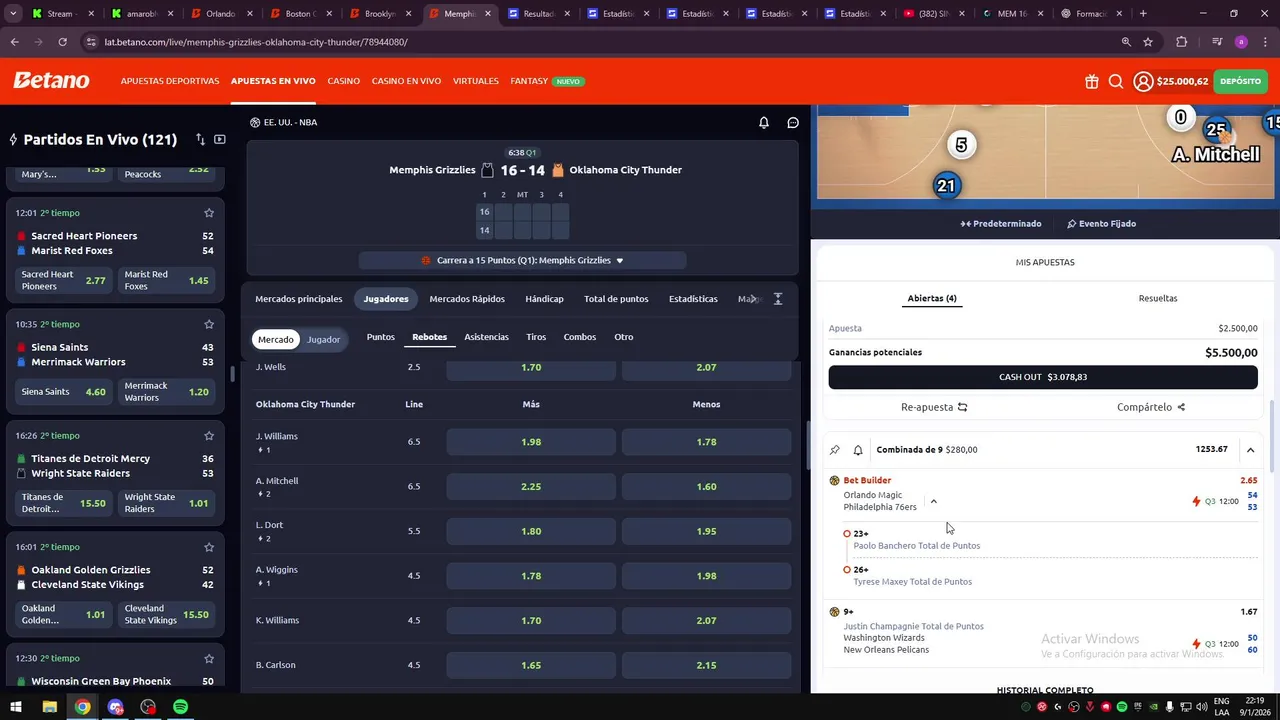Collapse the Combinada de 9 bet details

coord(1250,450)
